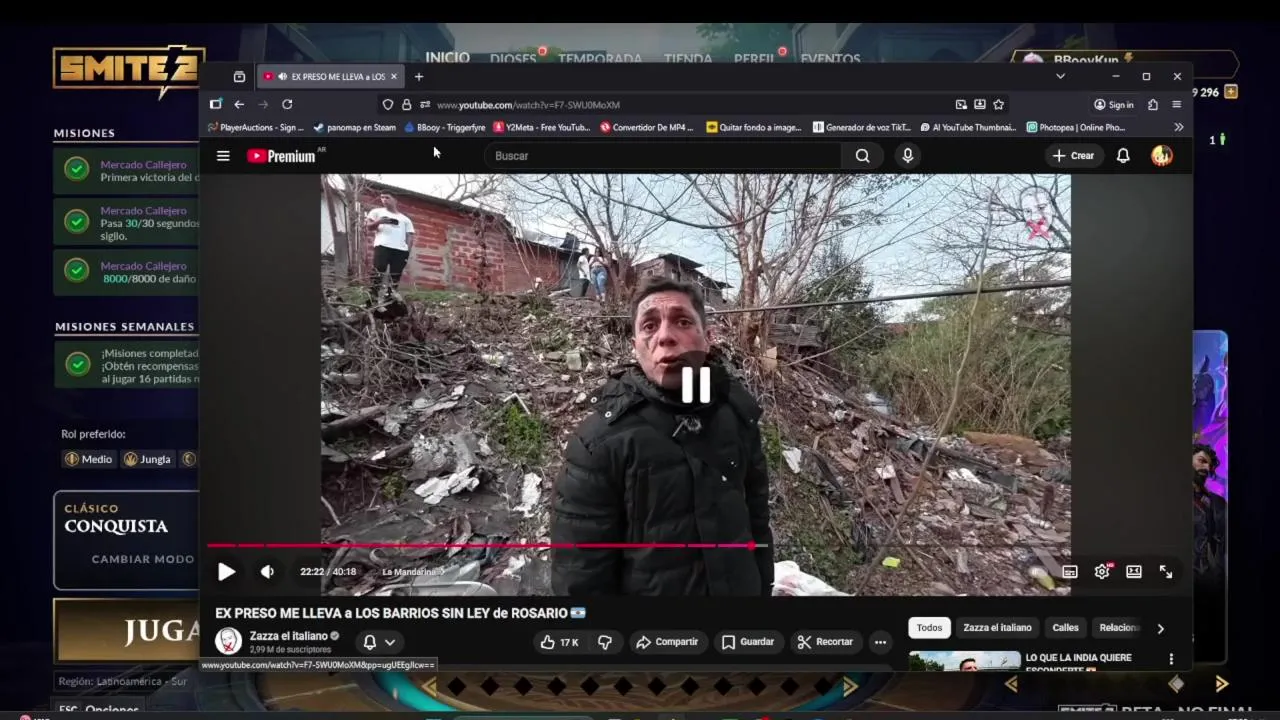Open the player settings gear
Viewport: 1280px width, 720px height.
(x=1102, y=572)
